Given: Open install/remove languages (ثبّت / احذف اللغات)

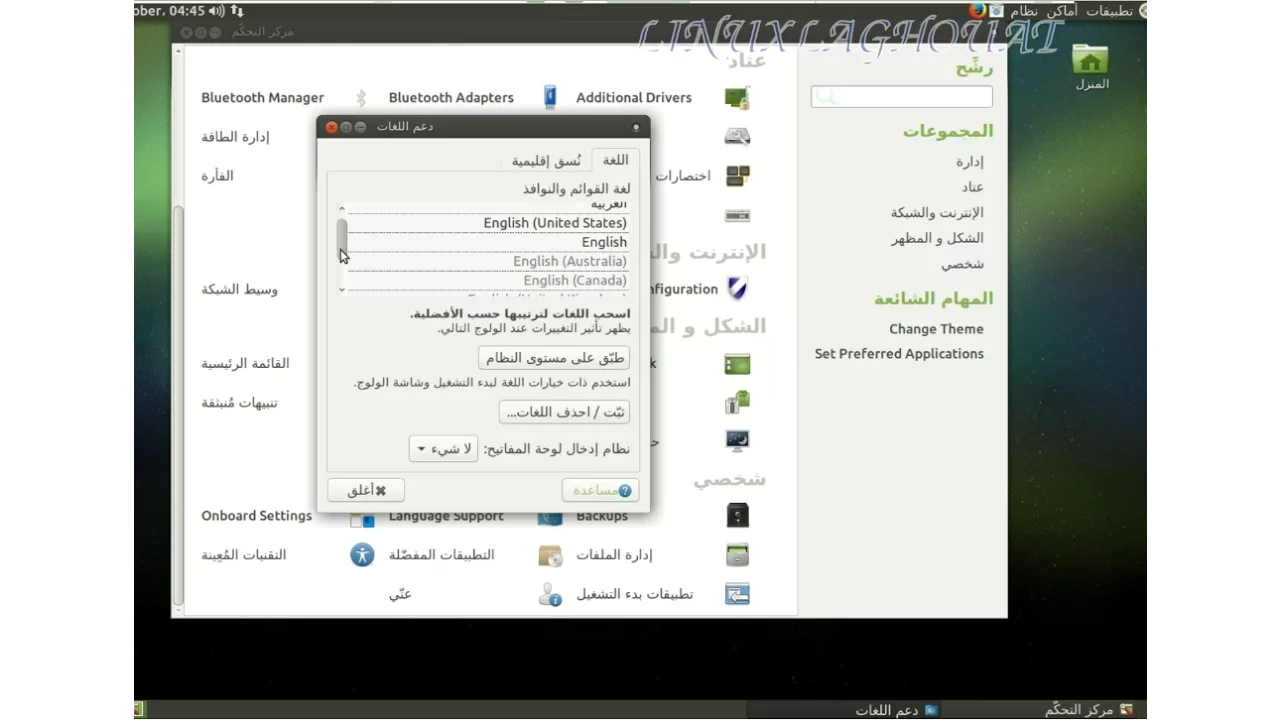Looking at the screenshot, I should (564, 412).
